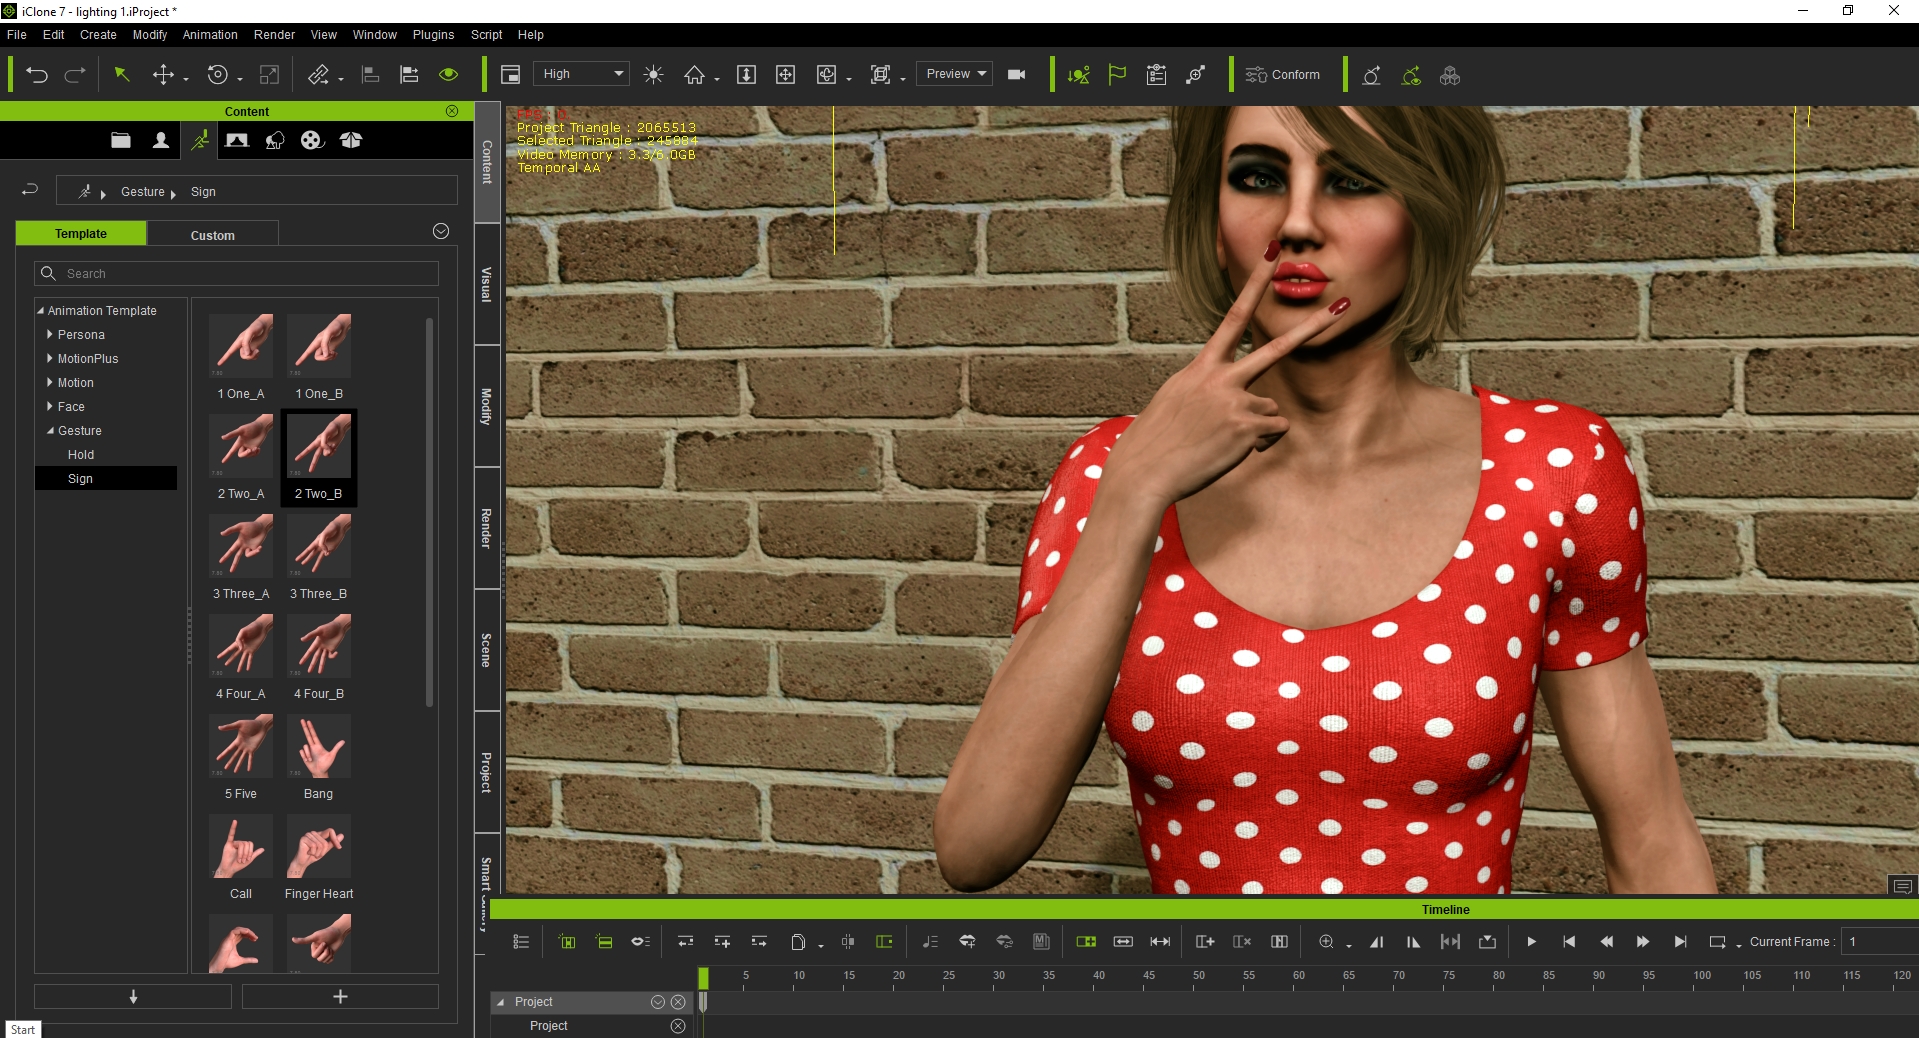The height and width of the screenshot is (1038, 1919).
Task: Expand the Motion tree node
Action: 50,383
